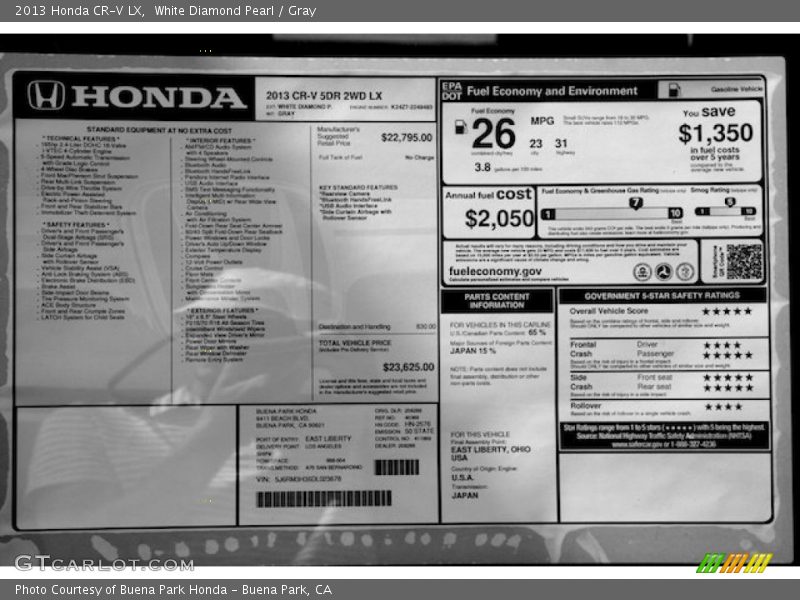
Task: Click the 7 marker on greenhouse gas rating
Action: (x=634, y=203)
